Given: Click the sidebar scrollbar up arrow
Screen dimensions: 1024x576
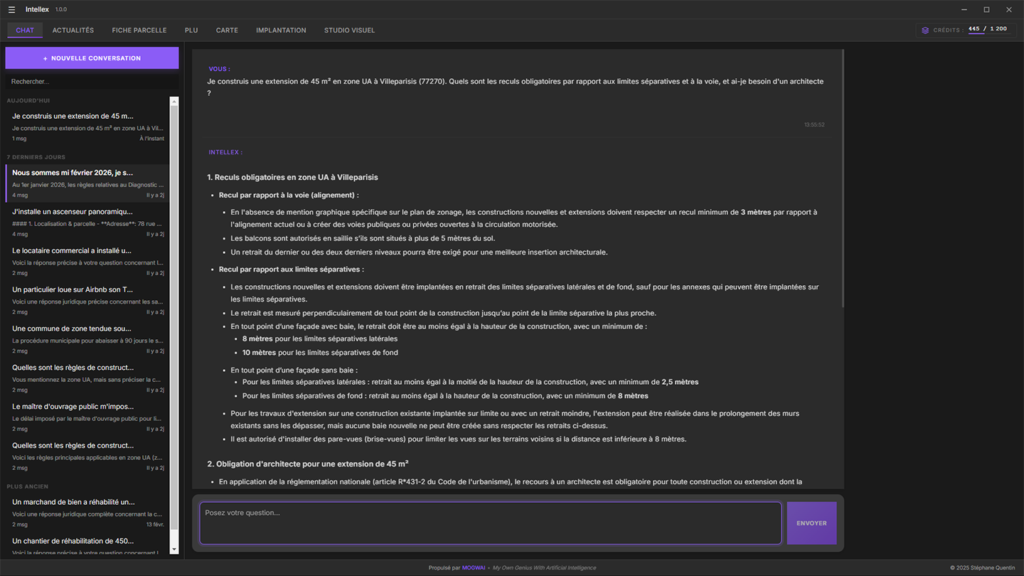Looking at the screenshot, I should (174, 102).
